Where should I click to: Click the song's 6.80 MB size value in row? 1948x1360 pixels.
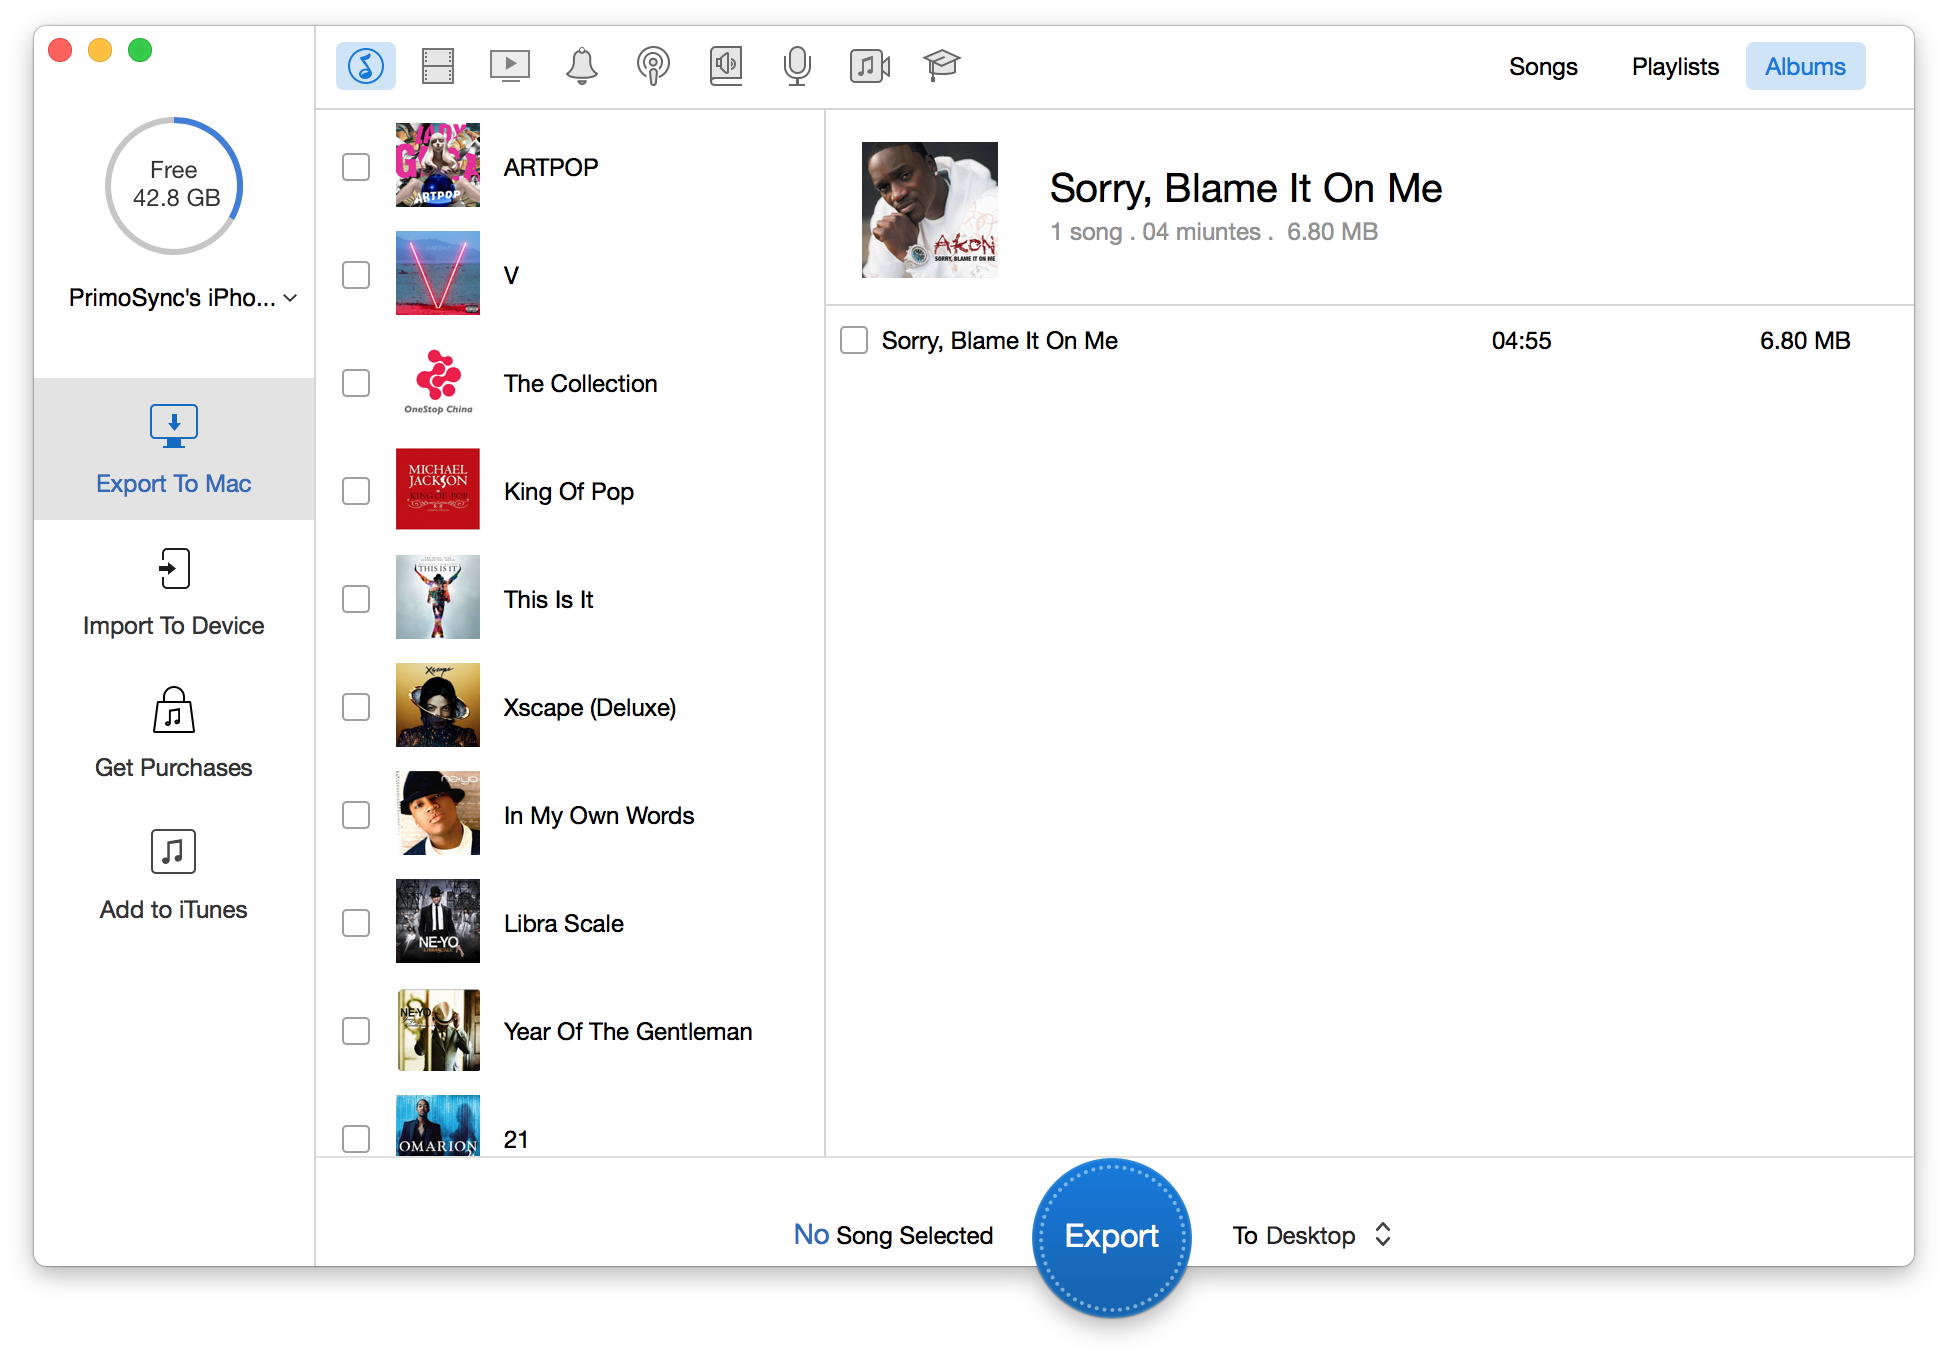(x=1805, y=341)
